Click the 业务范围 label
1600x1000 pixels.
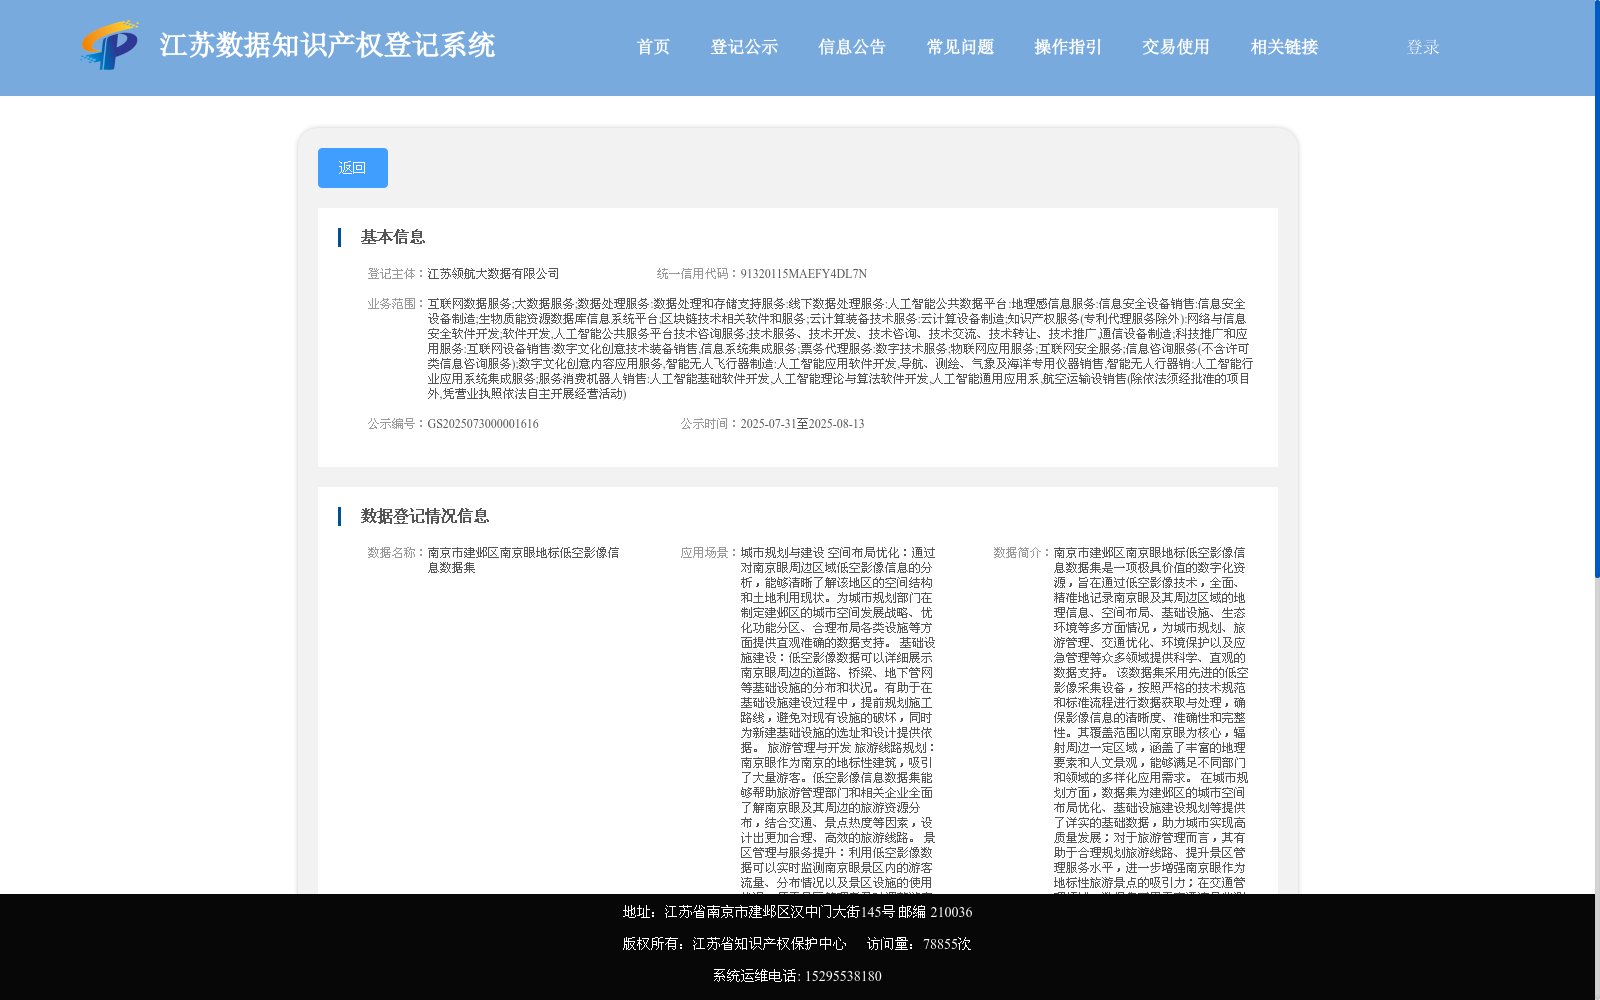397,304
